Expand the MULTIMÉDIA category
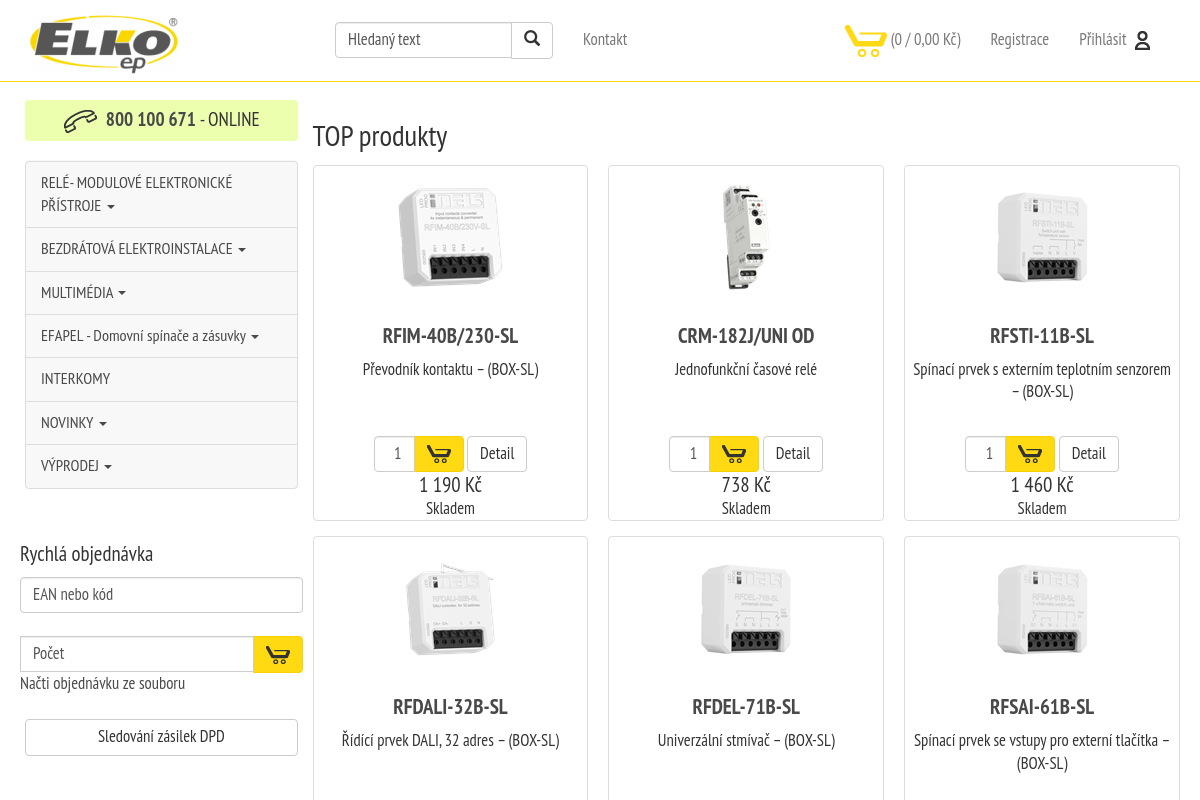1200x800 pixels. 161,293
